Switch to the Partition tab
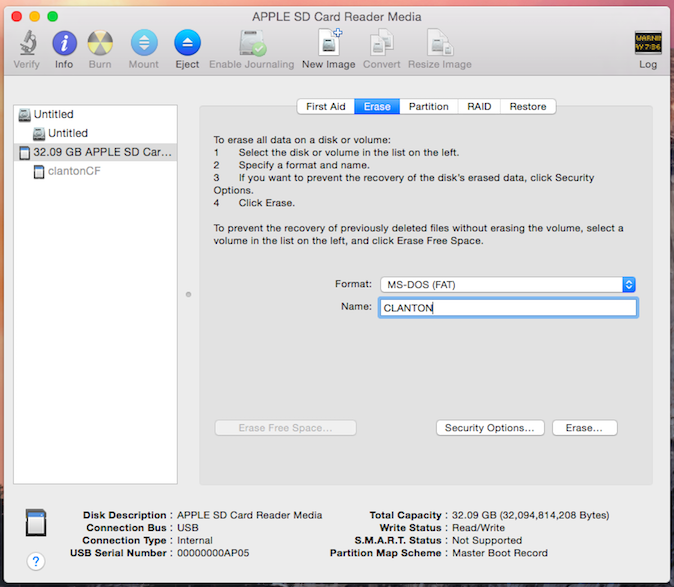 (x=428, y=107)
